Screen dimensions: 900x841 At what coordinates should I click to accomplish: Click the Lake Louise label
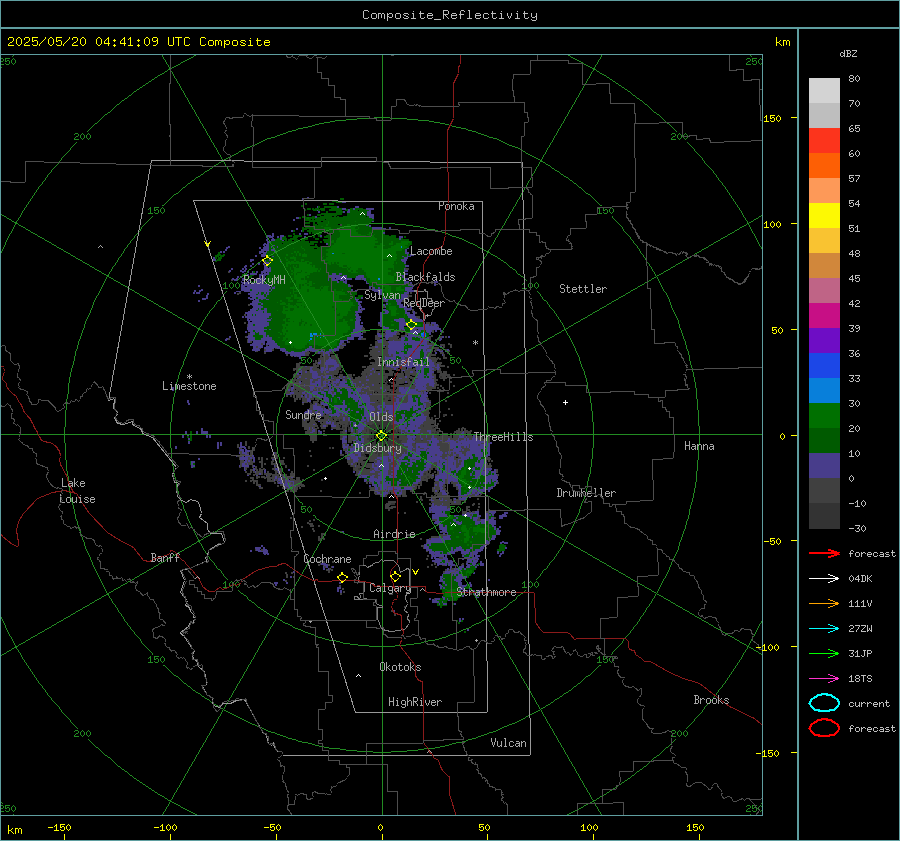pos(77,491)
